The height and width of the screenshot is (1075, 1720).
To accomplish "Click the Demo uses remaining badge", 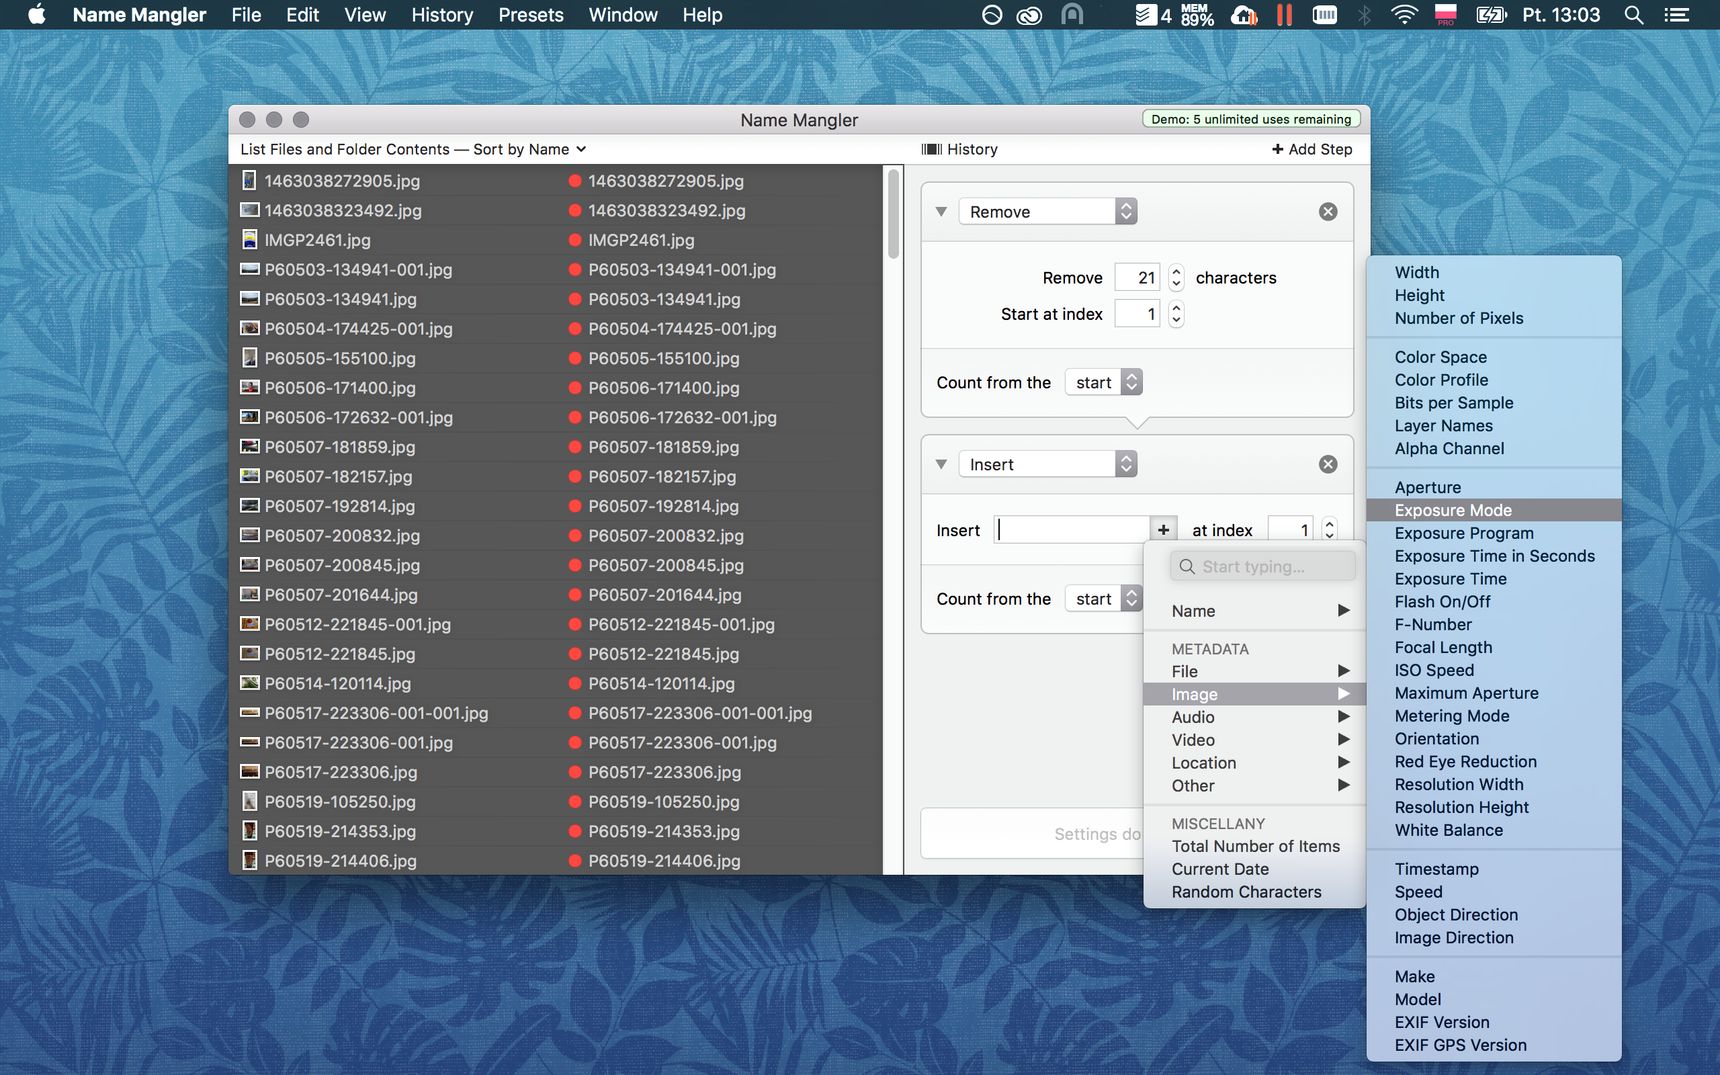I will [1251, 119].
